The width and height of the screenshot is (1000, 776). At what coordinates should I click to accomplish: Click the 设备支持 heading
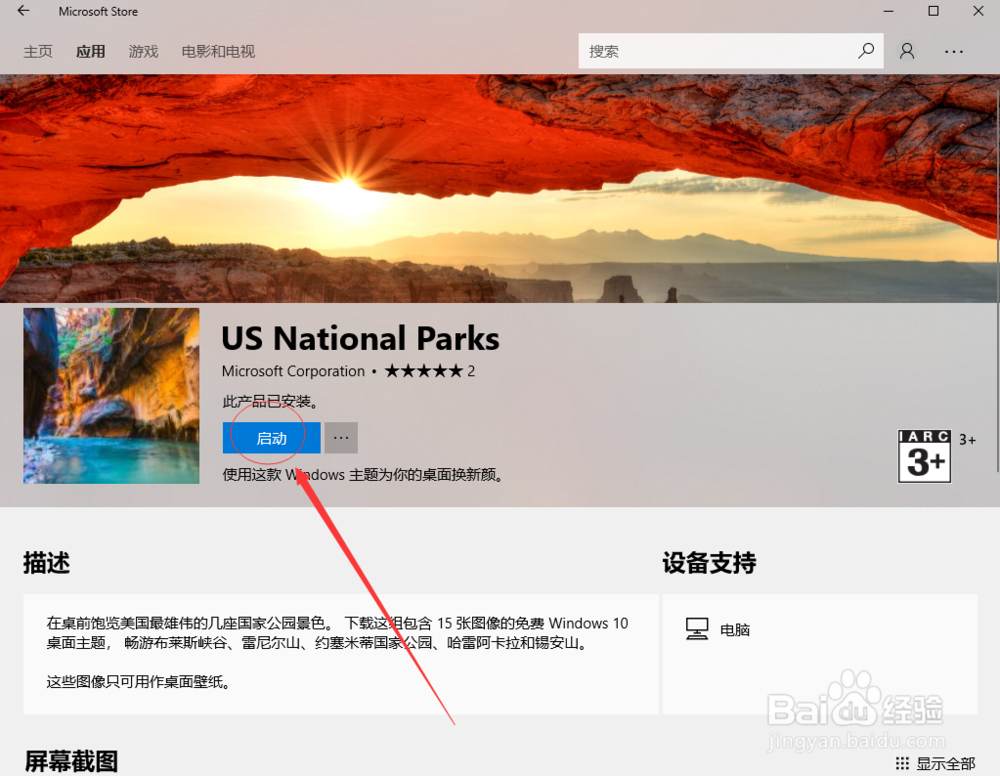tap(709, 563)
